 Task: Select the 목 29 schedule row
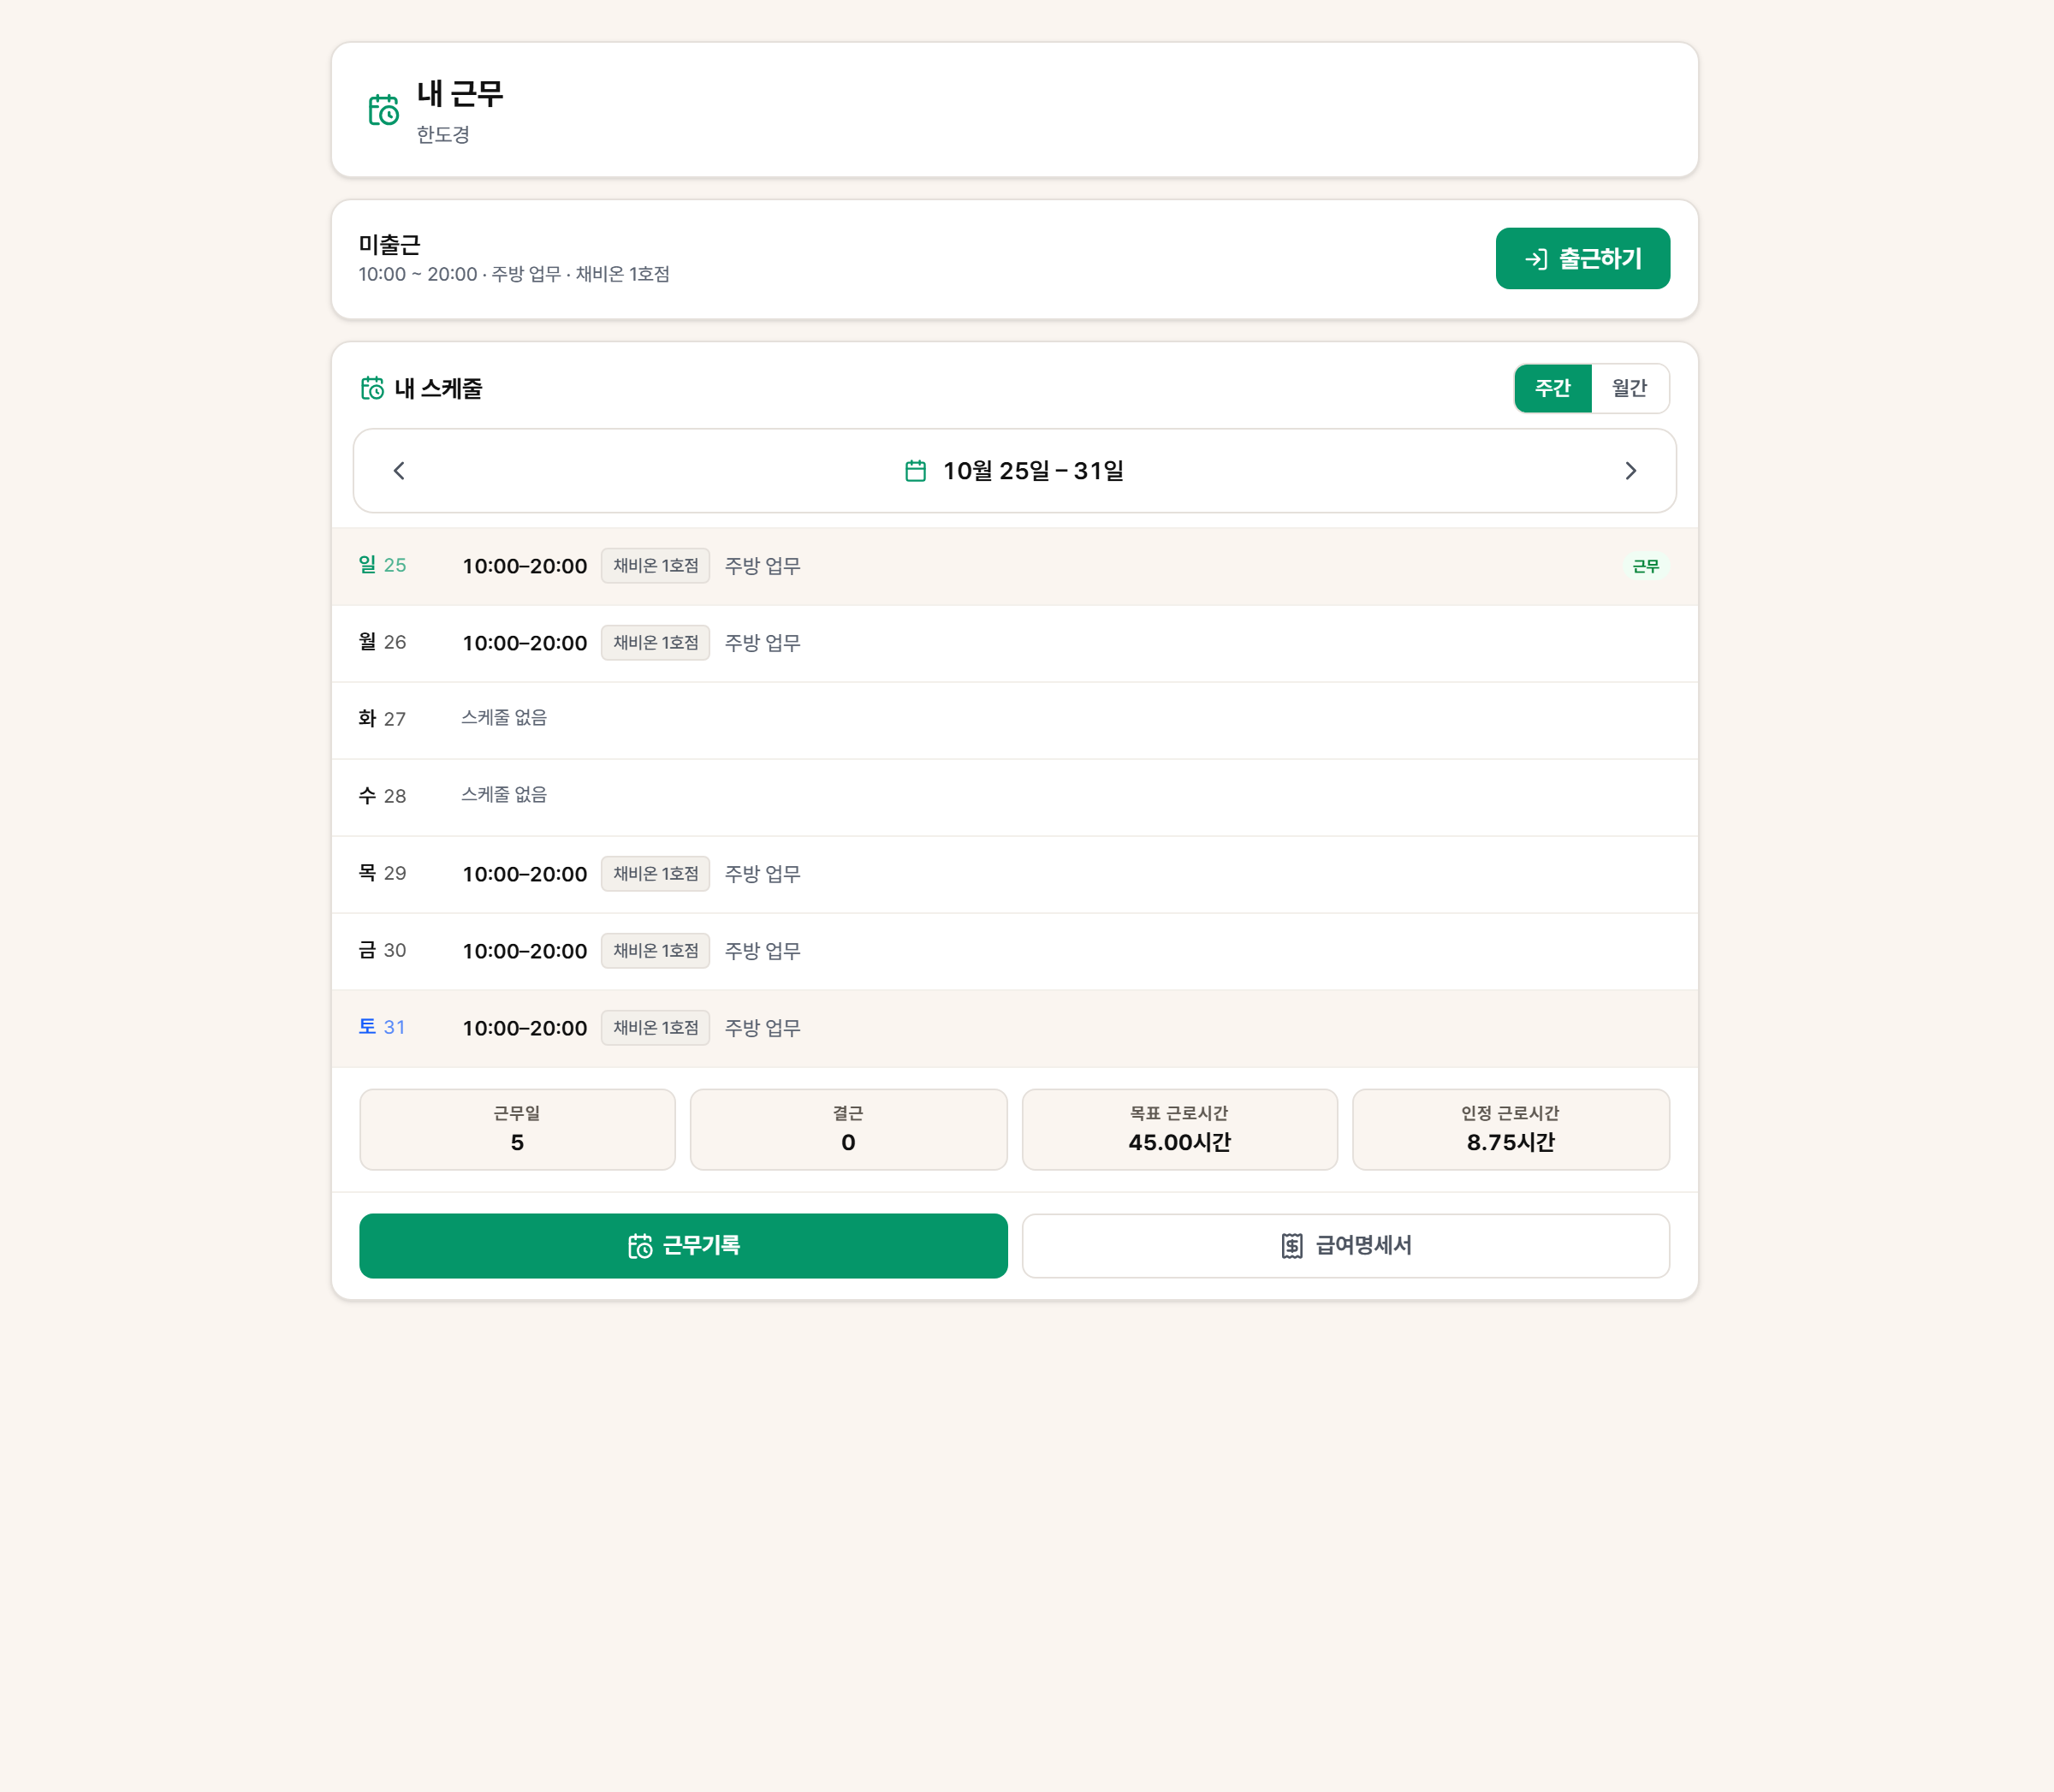[x=1014, y=874]
